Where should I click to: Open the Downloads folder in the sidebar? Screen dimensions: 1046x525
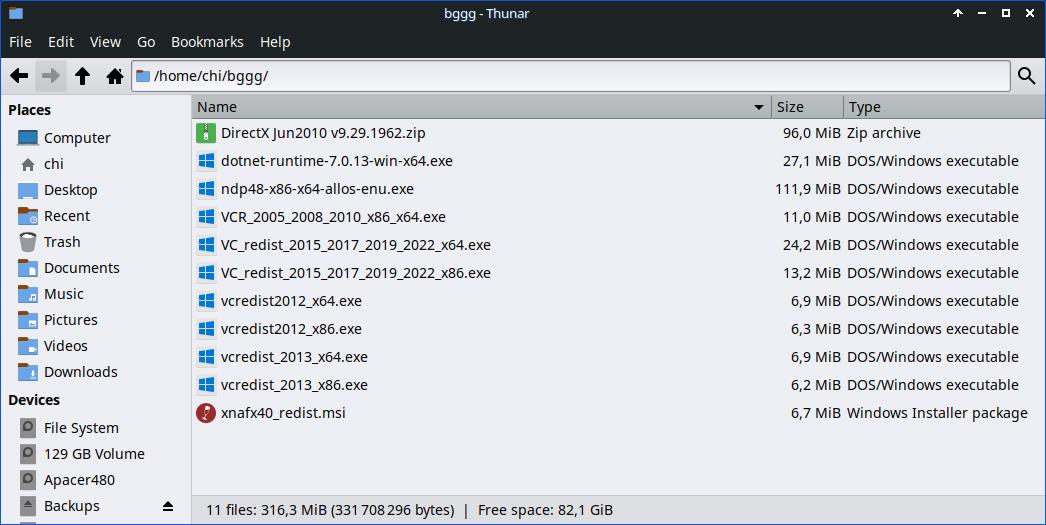(80, 372)
